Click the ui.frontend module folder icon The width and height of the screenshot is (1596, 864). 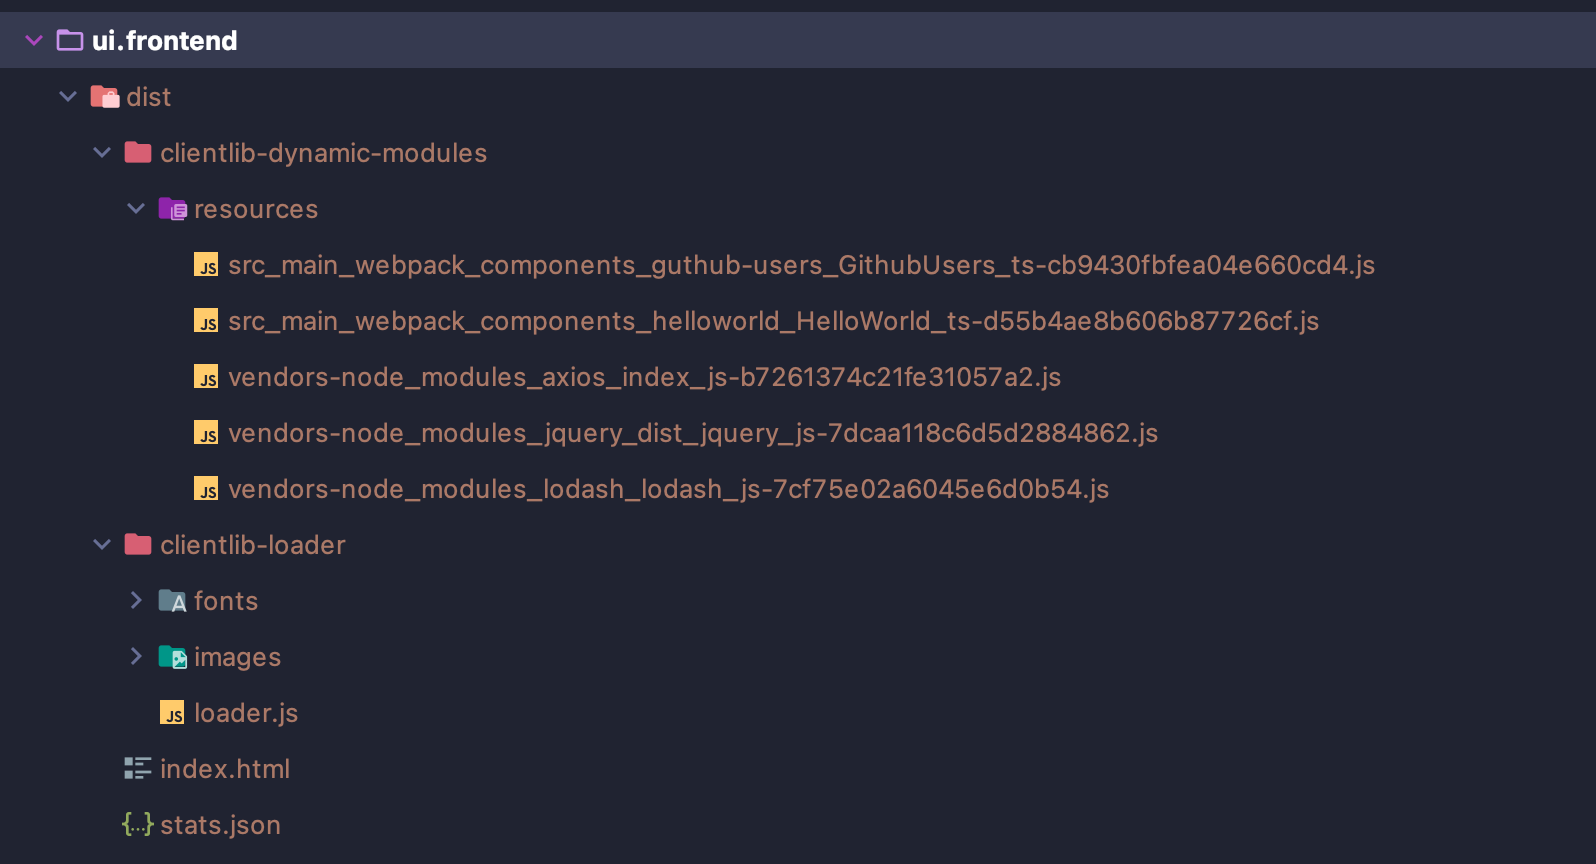(x=70, y=40)
